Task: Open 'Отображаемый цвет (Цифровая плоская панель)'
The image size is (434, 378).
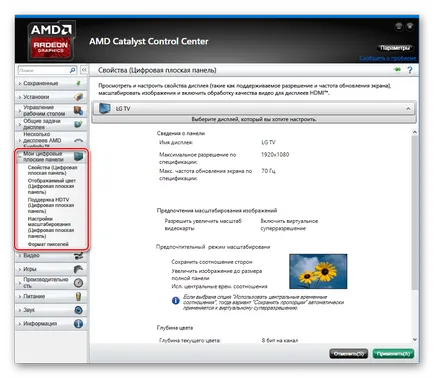Action: click(x=52, y=186)
